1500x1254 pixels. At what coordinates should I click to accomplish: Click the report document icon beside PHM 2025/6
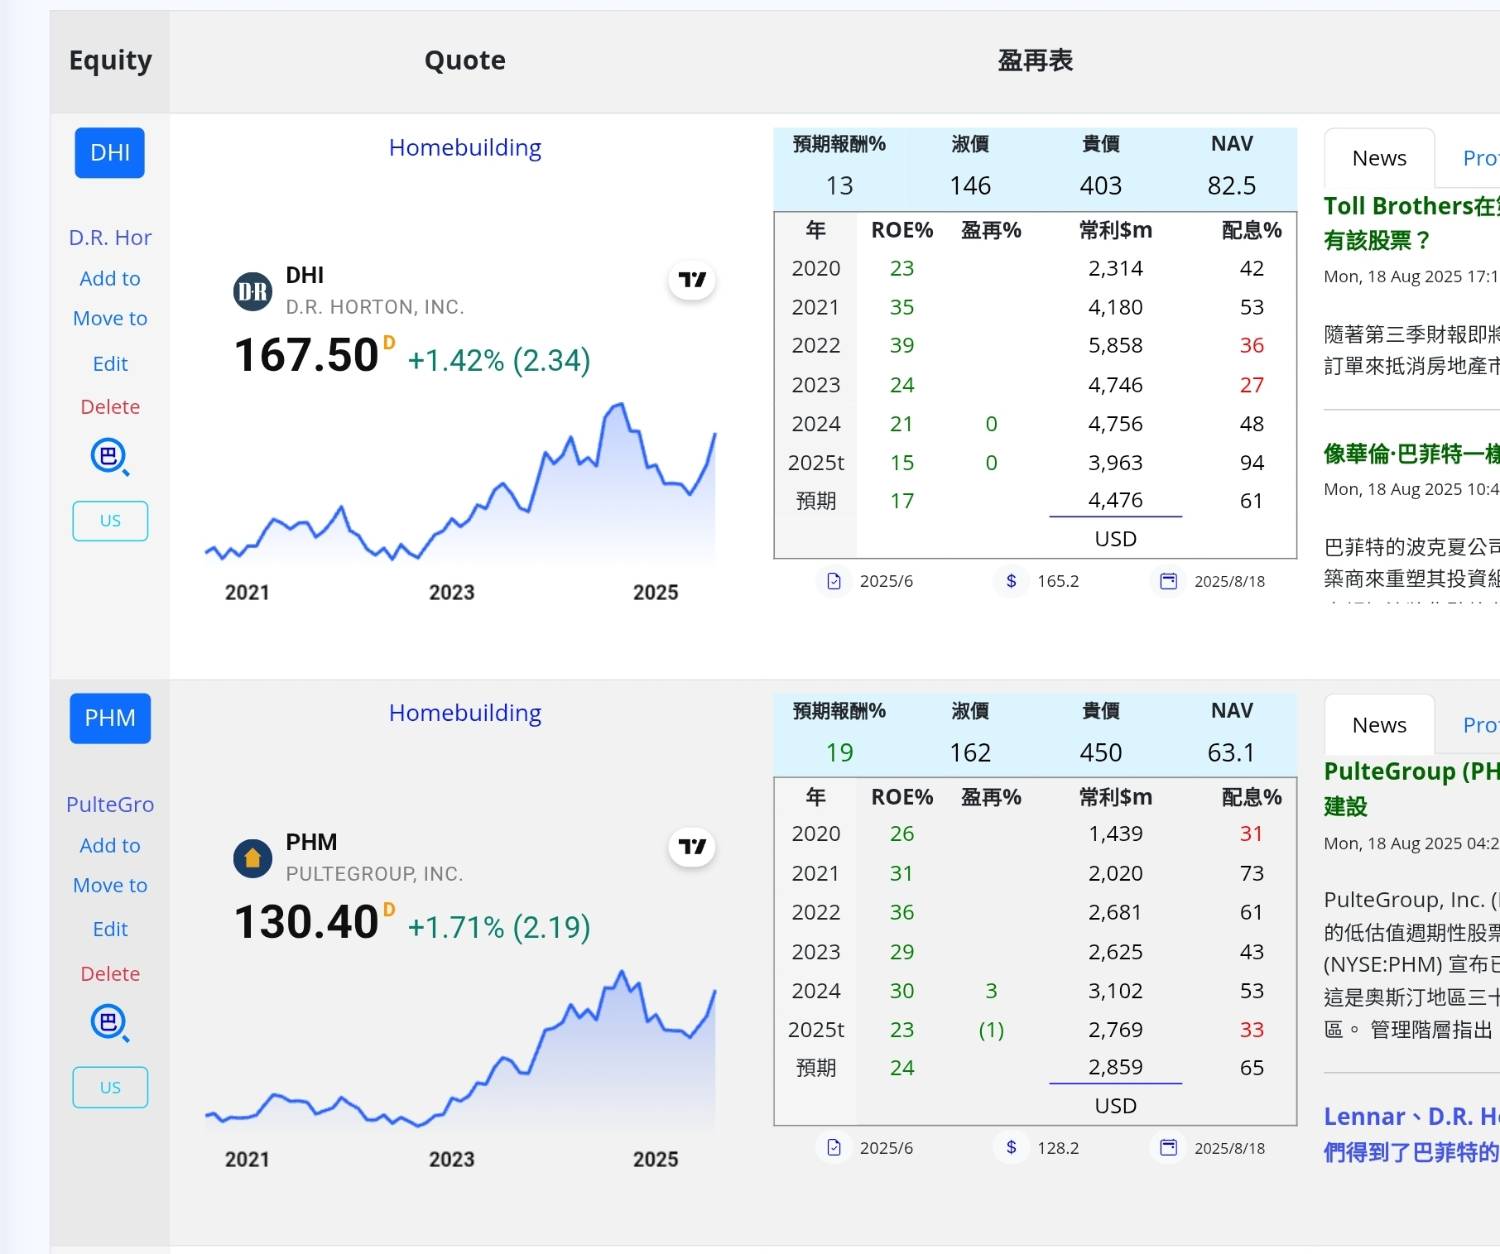[834, 1148]
